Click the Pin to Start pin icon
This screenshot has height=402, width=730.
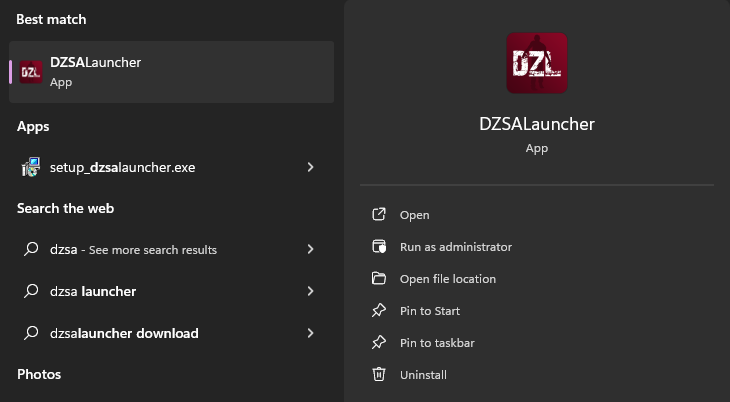(379, 311)
